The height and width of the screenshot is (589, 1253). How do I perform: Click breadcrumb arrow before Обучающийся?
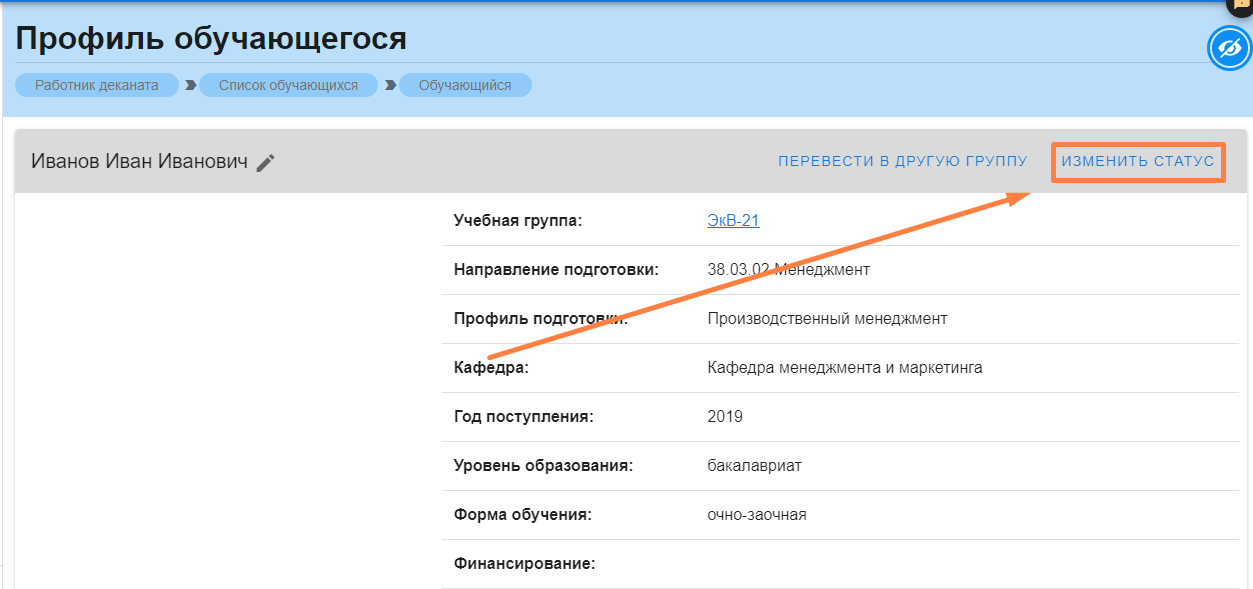(389, 86)
